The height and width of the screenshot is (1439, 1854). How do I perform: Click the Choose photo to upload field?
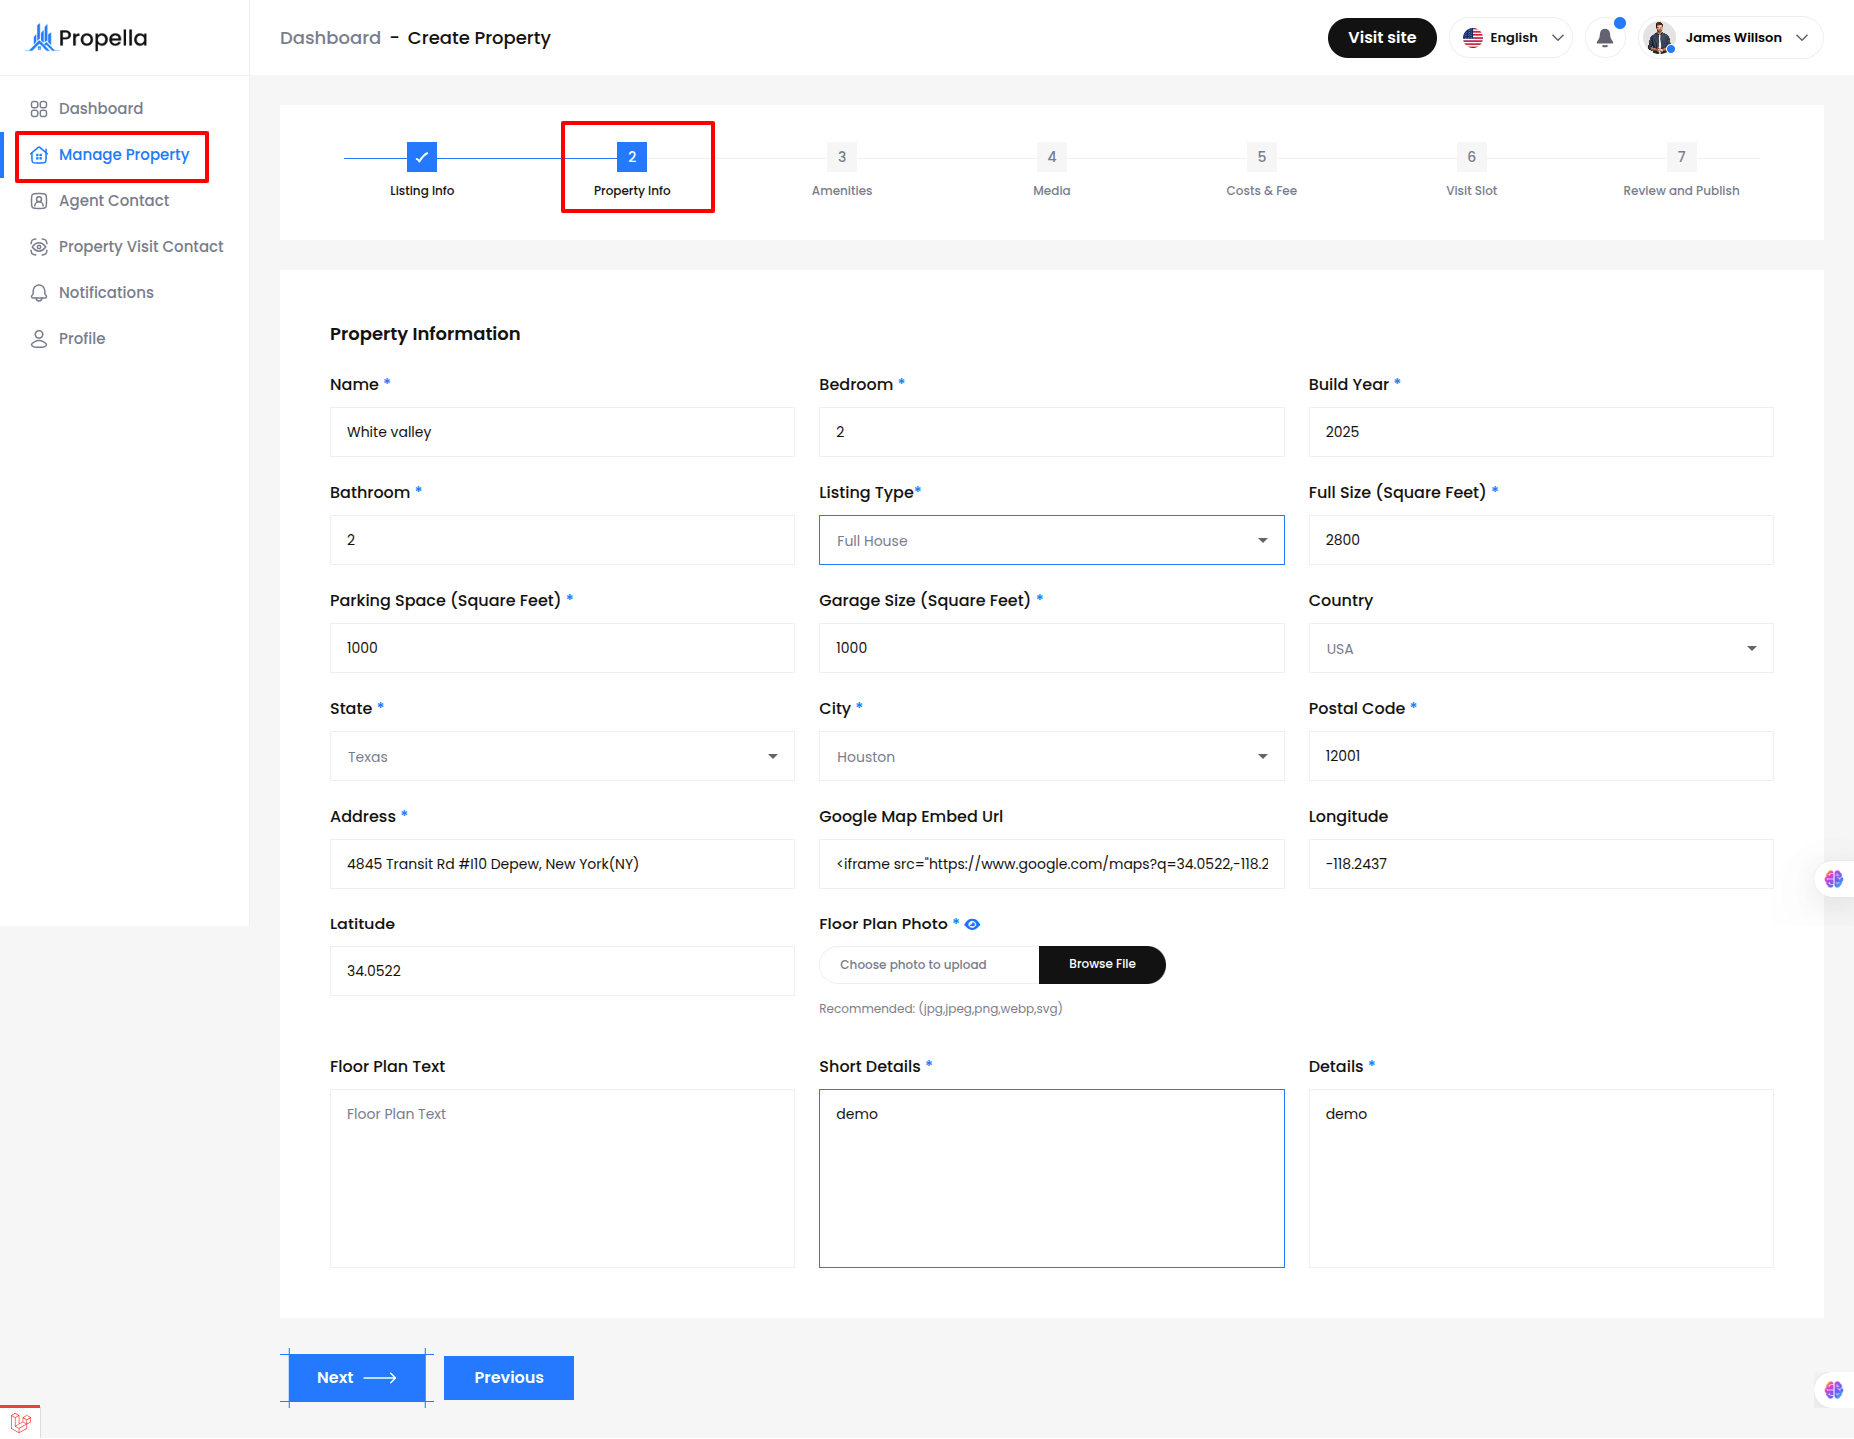929,965
